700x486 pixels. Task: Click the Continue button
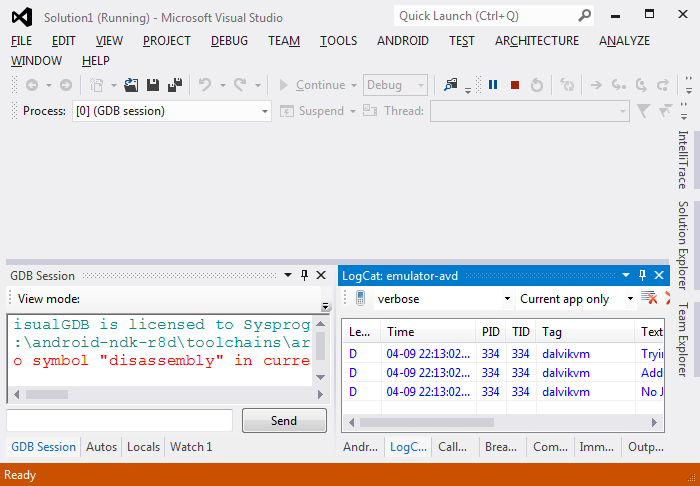[x=312, y=85]
